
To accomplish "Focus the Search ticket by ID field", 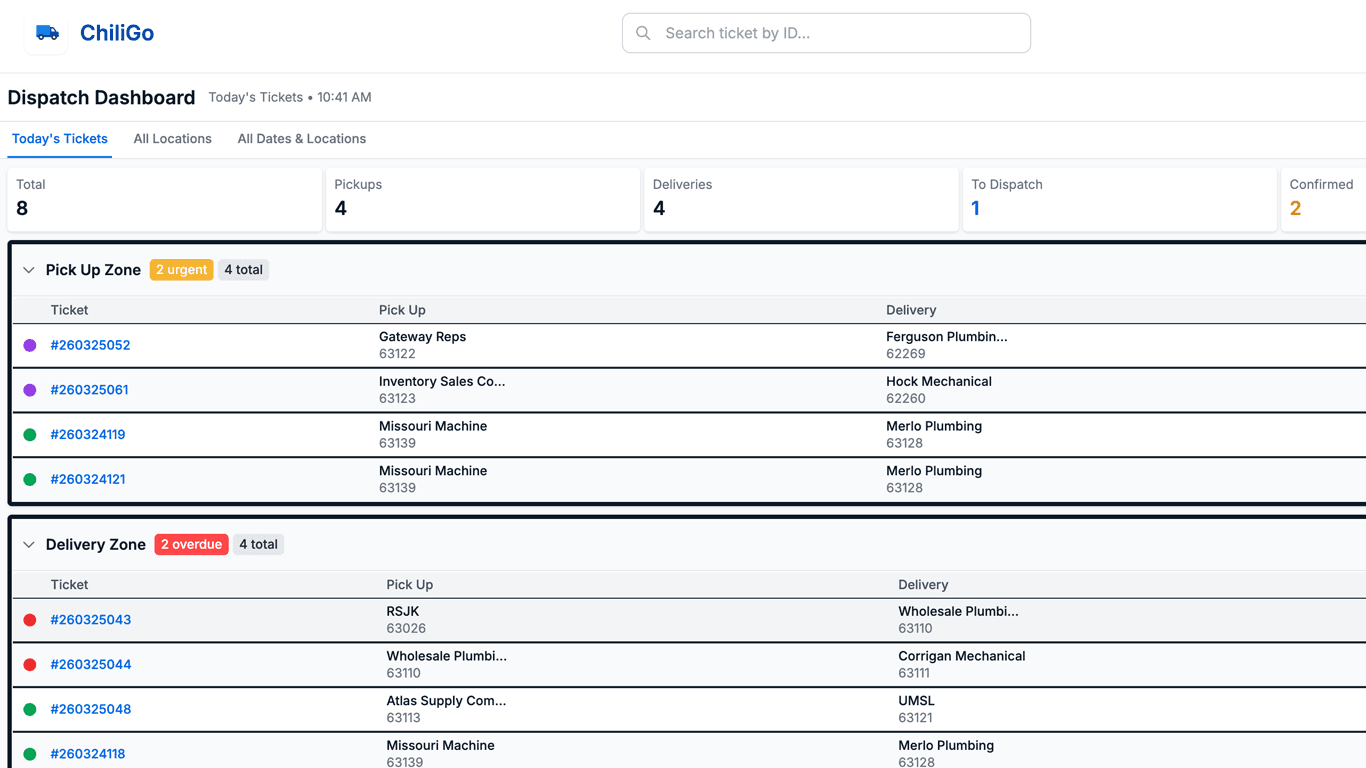I will click(x=826, y=33).
